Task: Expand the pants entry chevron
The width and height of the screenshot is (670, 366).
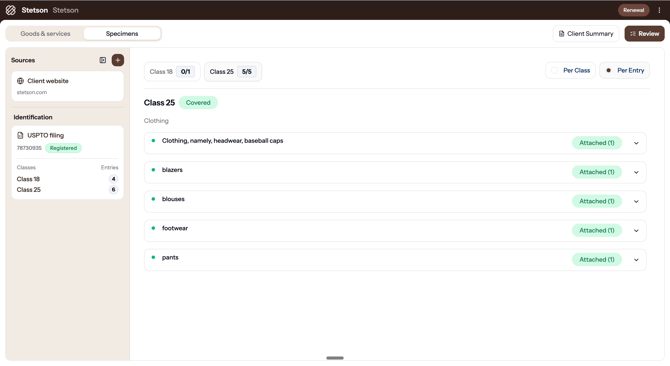Action: [636, 260]
